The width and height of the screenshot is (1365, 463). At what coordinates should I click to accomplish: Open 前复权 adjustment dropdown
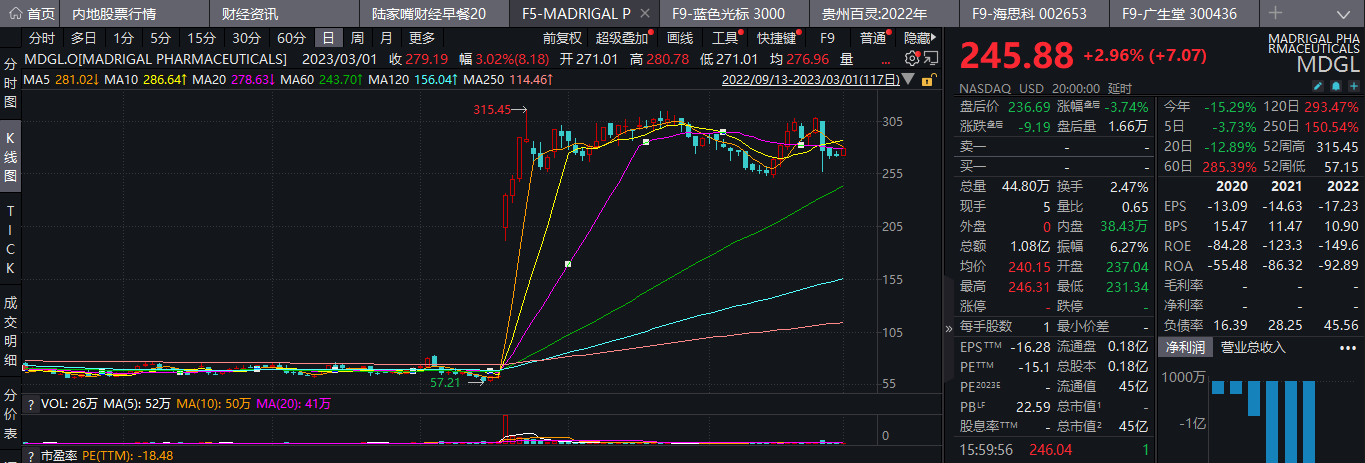[562, 38]
